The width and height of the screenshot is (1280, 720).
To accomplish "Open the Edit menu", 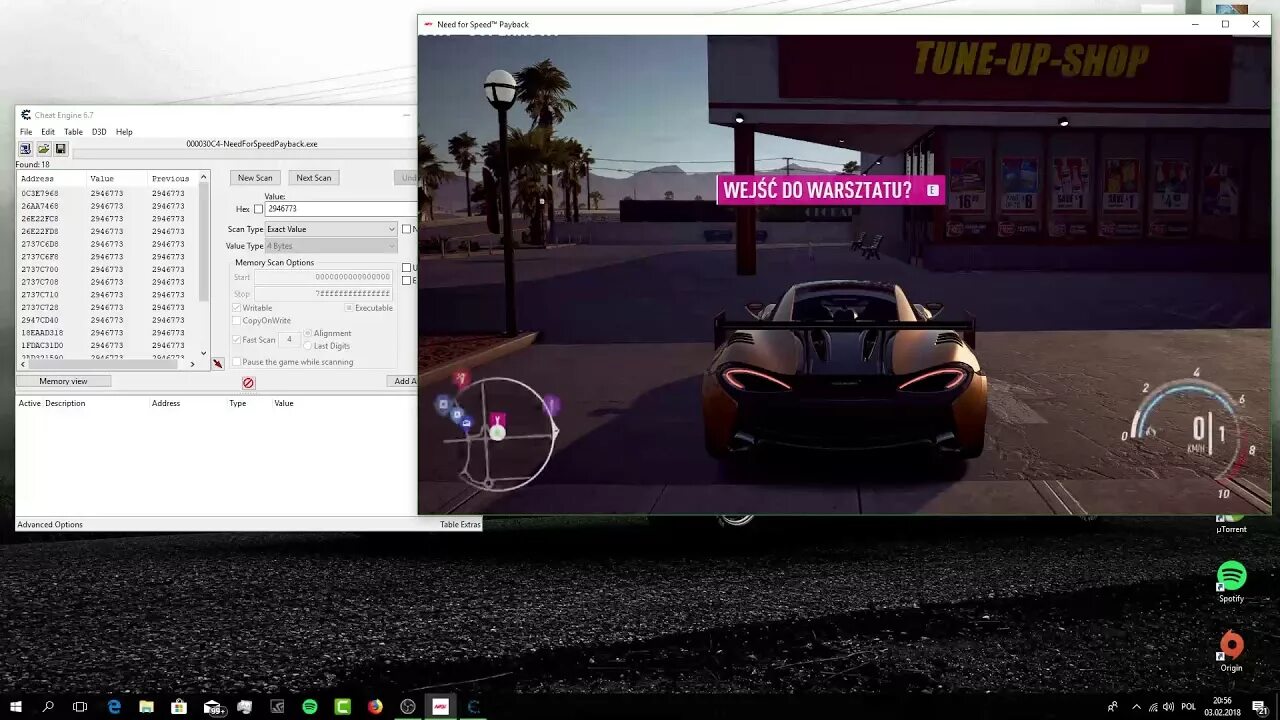I will pyautogui.click(x=48, y=132).
